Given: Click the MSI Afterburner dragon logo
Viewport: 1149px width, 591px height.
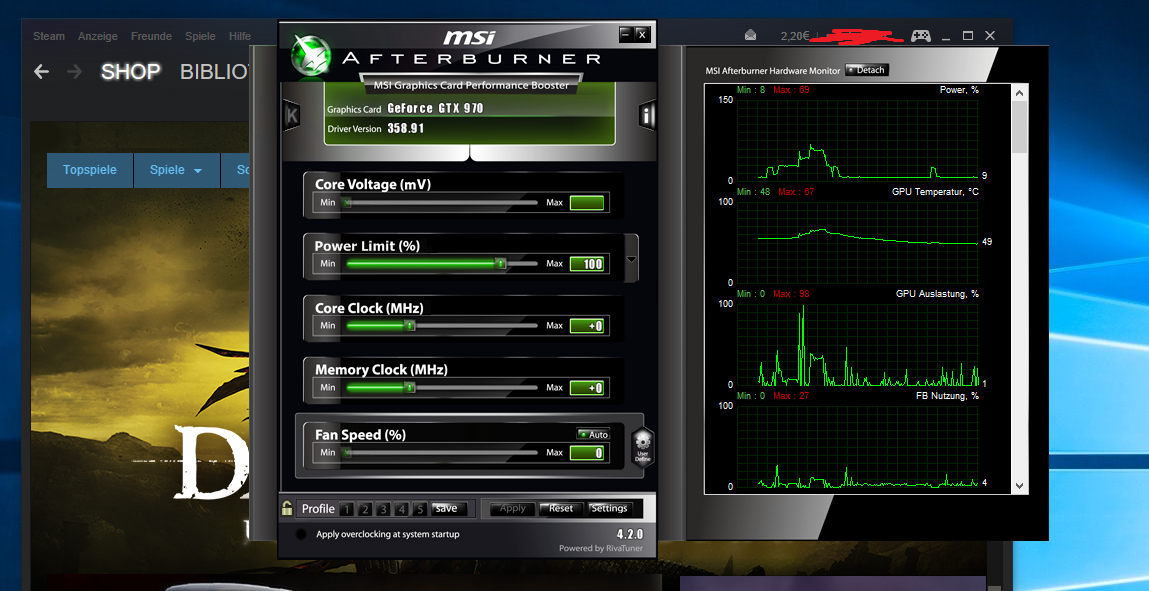Looking at the screenshot, I should [310, 56].
